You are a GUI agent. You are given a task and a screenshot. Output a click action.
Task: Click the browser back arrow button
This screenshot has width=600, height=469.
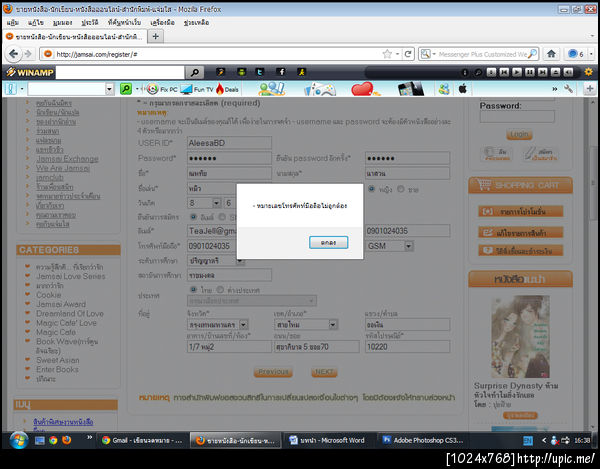click(14, 54)
